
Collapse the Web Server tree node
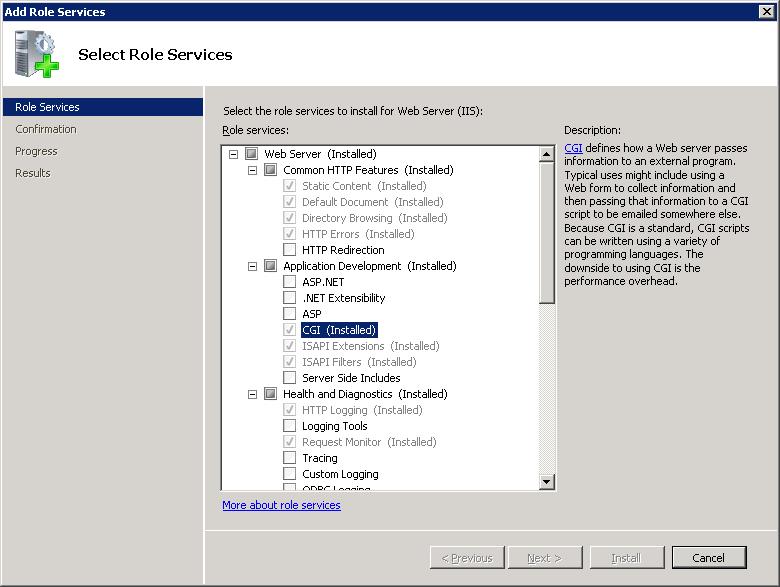click(233, 154)
